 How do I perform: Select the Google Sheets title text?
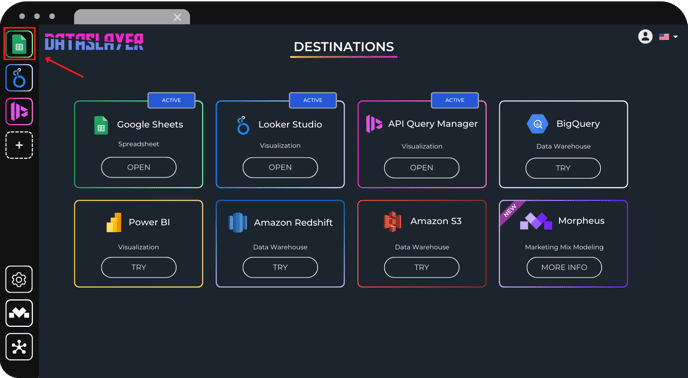point(150,125)
